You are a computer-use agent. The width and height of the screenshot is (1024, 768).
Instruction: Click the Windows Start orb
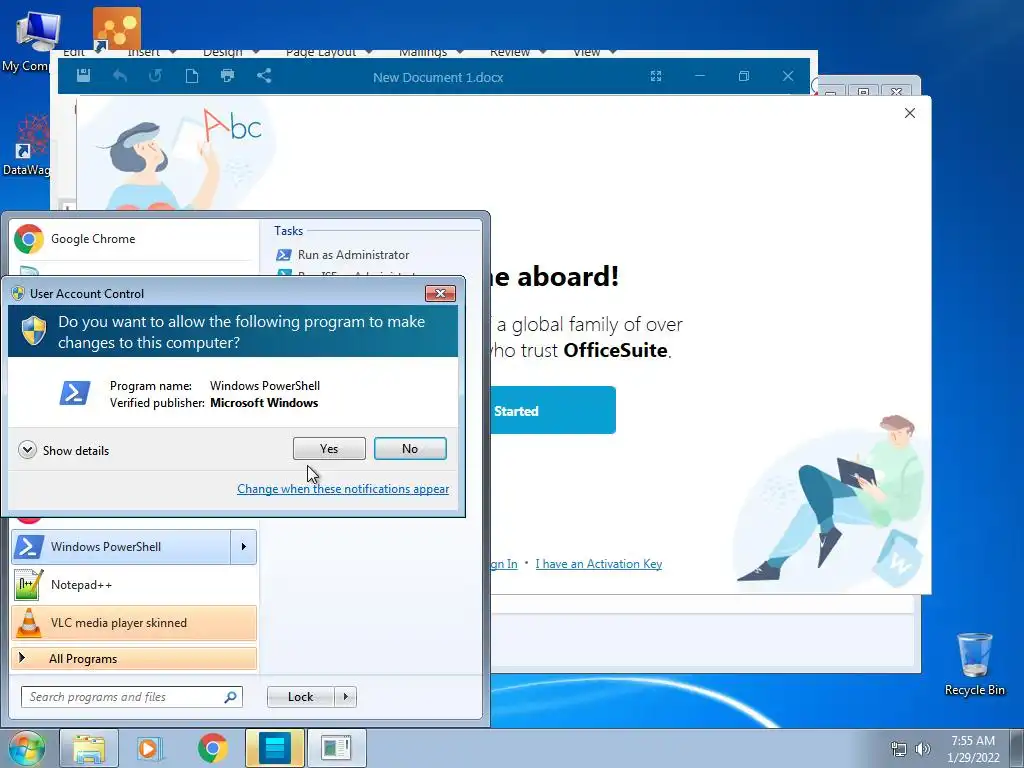click(x=26, y=748)
